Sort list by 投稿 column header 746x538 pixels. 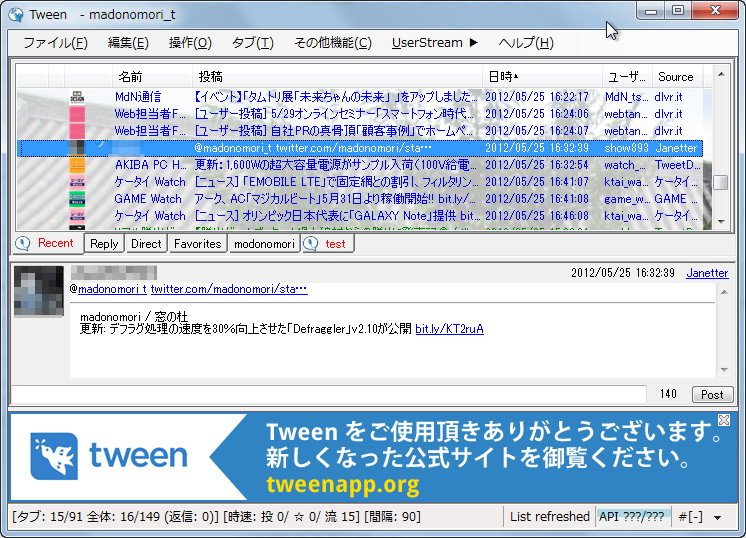coord(338,77)
